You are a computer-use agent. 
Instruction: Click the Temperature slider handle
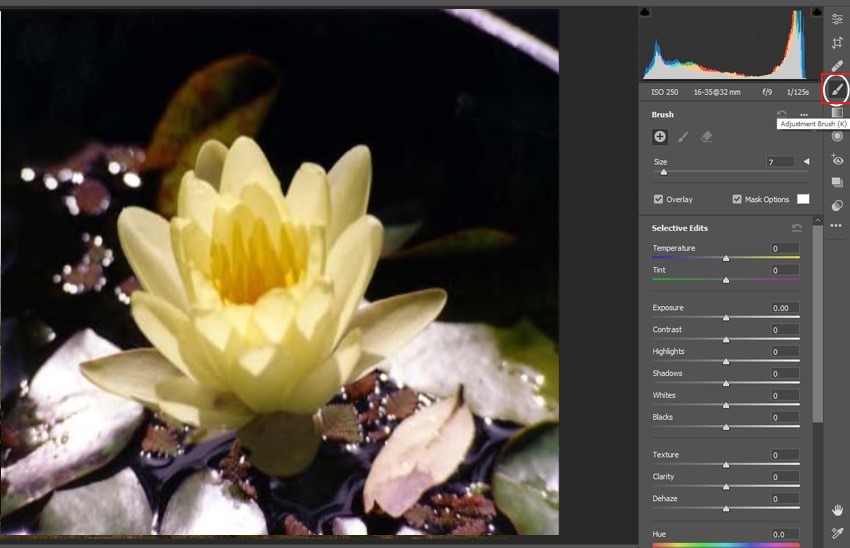[726, 258]
